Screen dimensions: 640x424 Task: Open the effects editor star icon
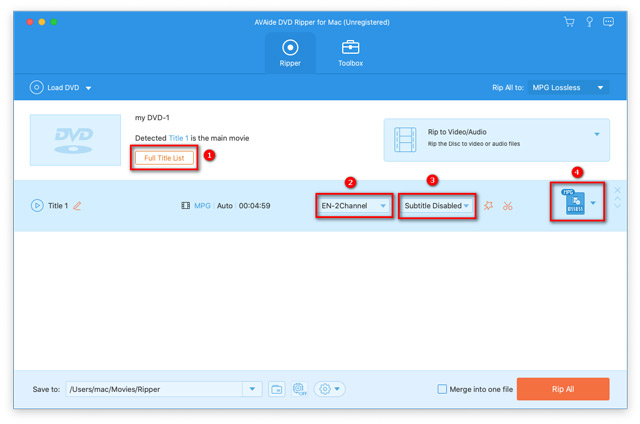click(x=489, y=206)
